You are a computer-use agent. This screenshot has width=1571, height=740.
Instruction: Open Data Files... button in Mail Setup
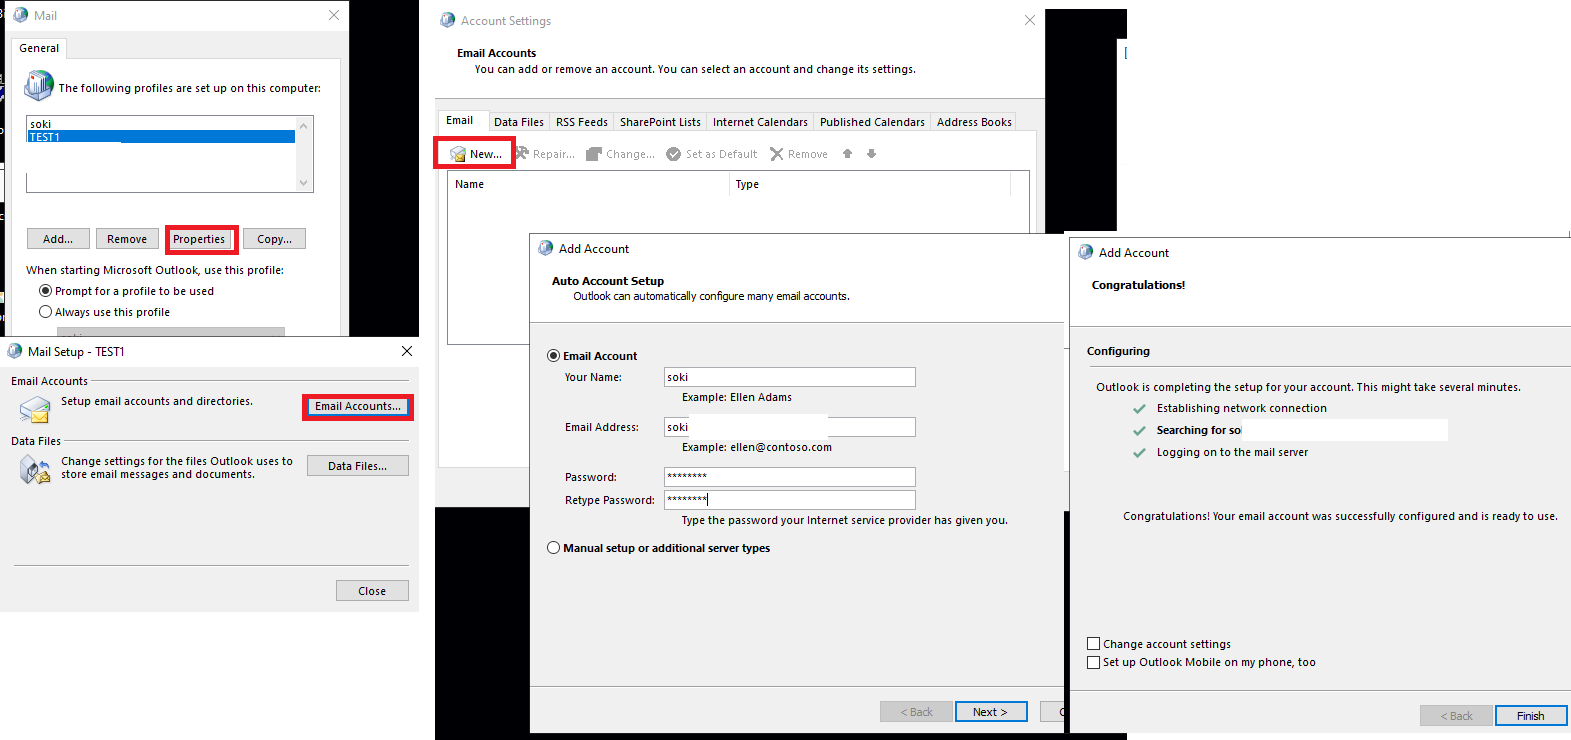[357, 466]
